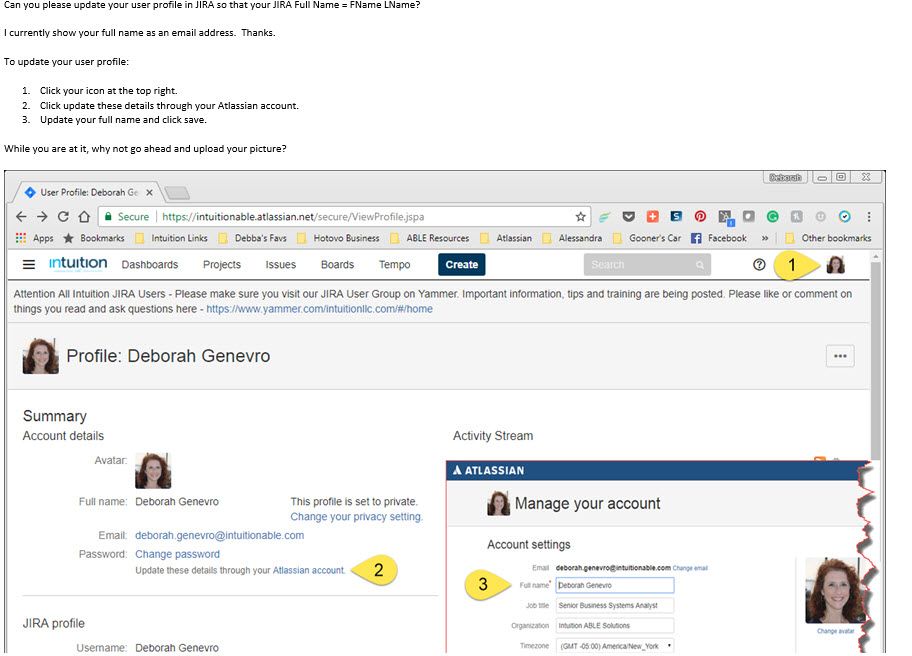This screenshot has width=912, height=656.
Task: Open the Tempo menu
Action: click(x=394, y=265)
